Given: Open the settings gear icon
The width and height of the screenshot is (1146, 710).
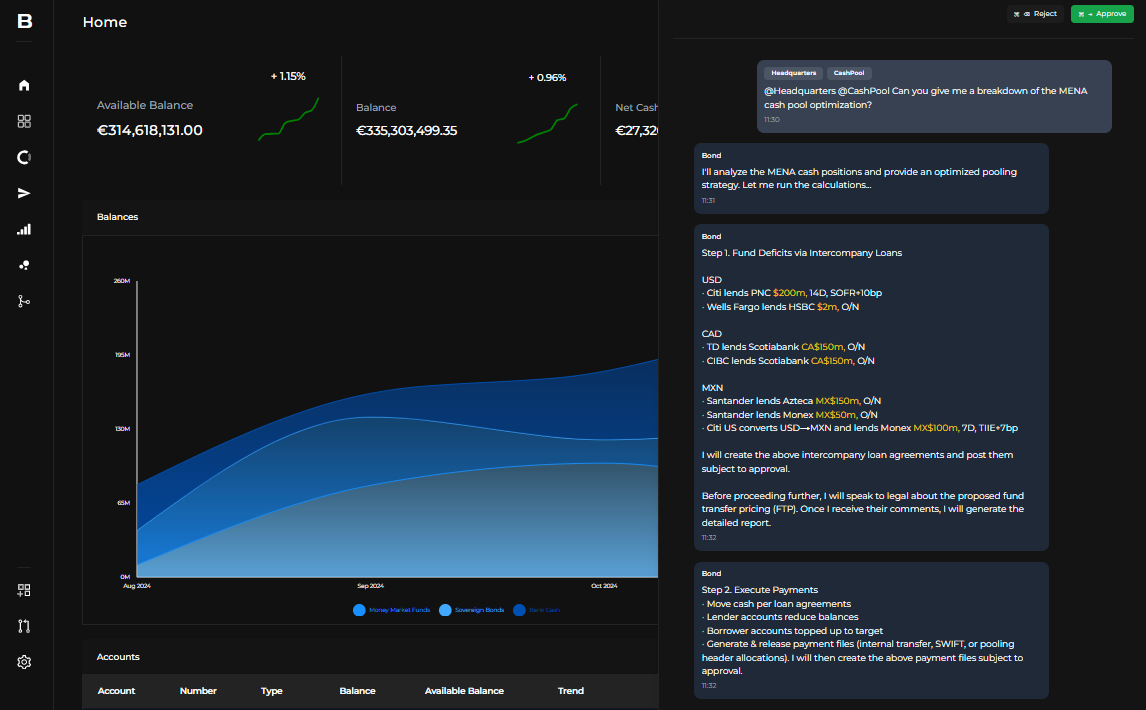Looking at the screenshot, I should coord(24,662).
